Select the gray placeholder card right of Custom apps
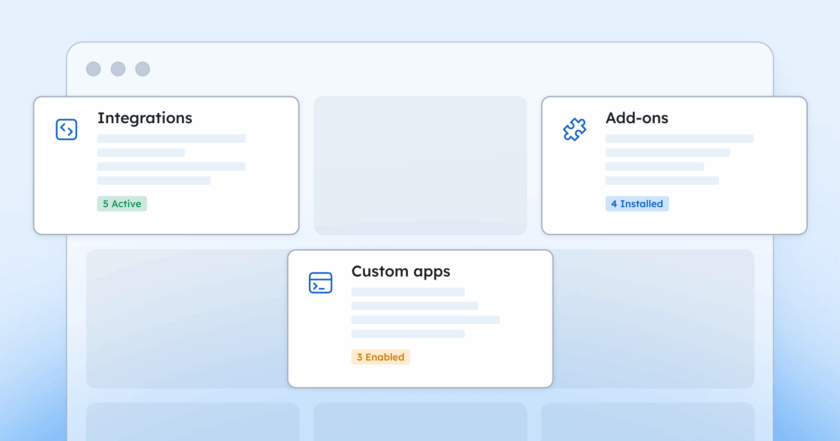 click(654, 319)
